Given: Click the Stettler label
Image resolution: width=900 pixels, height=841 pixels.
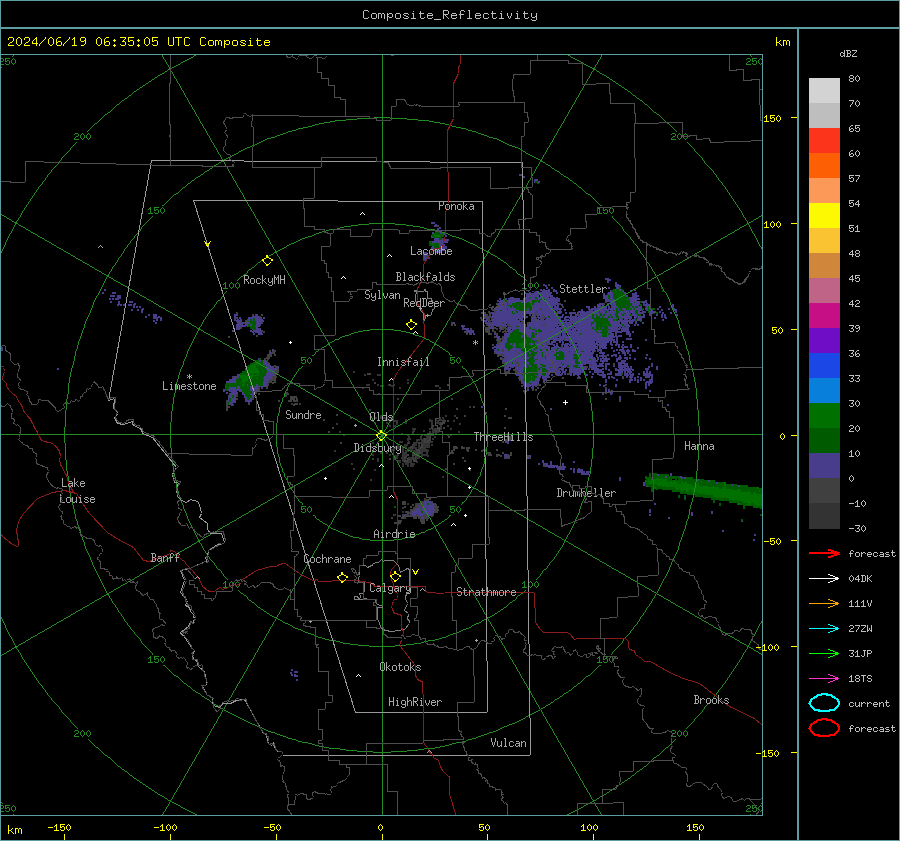Looking at the screenshot, I should click(583, 289).
